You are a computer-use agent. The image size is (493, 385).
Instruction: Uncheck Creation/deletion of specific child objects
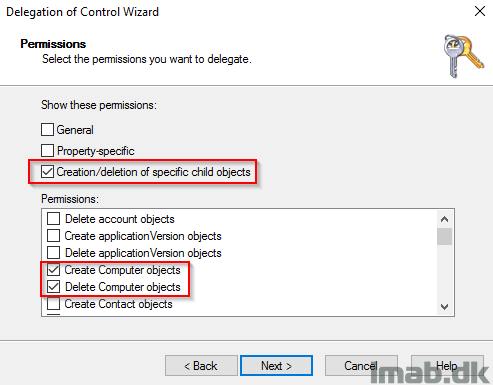[47, 172]
